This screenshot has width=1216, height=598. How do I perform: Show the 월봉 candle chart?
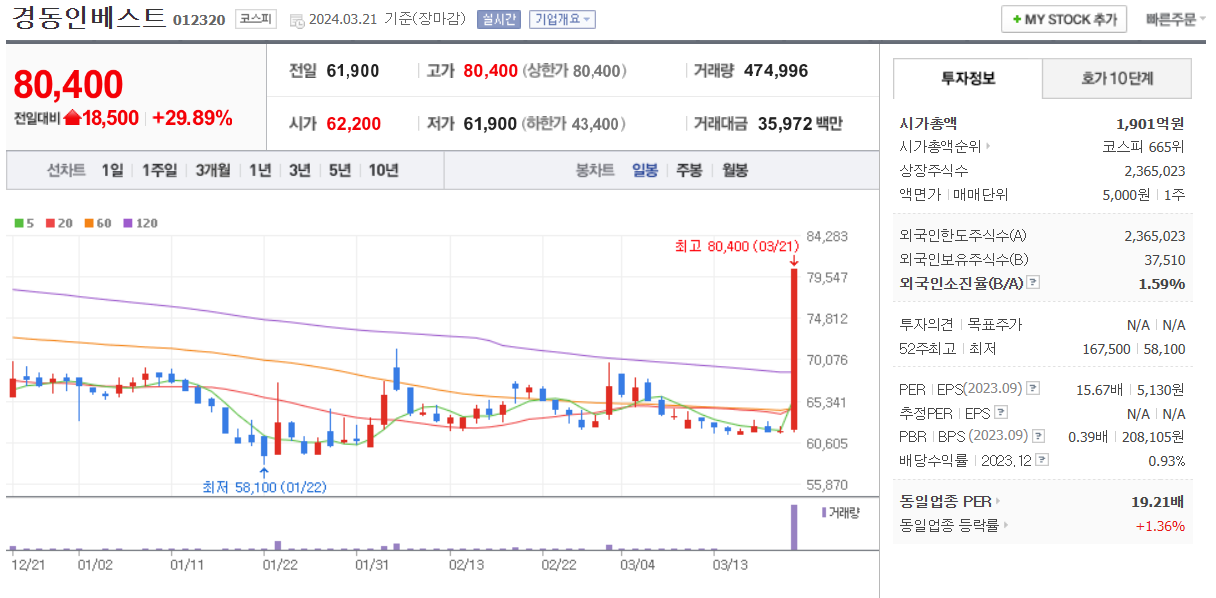tap(734, 170)
